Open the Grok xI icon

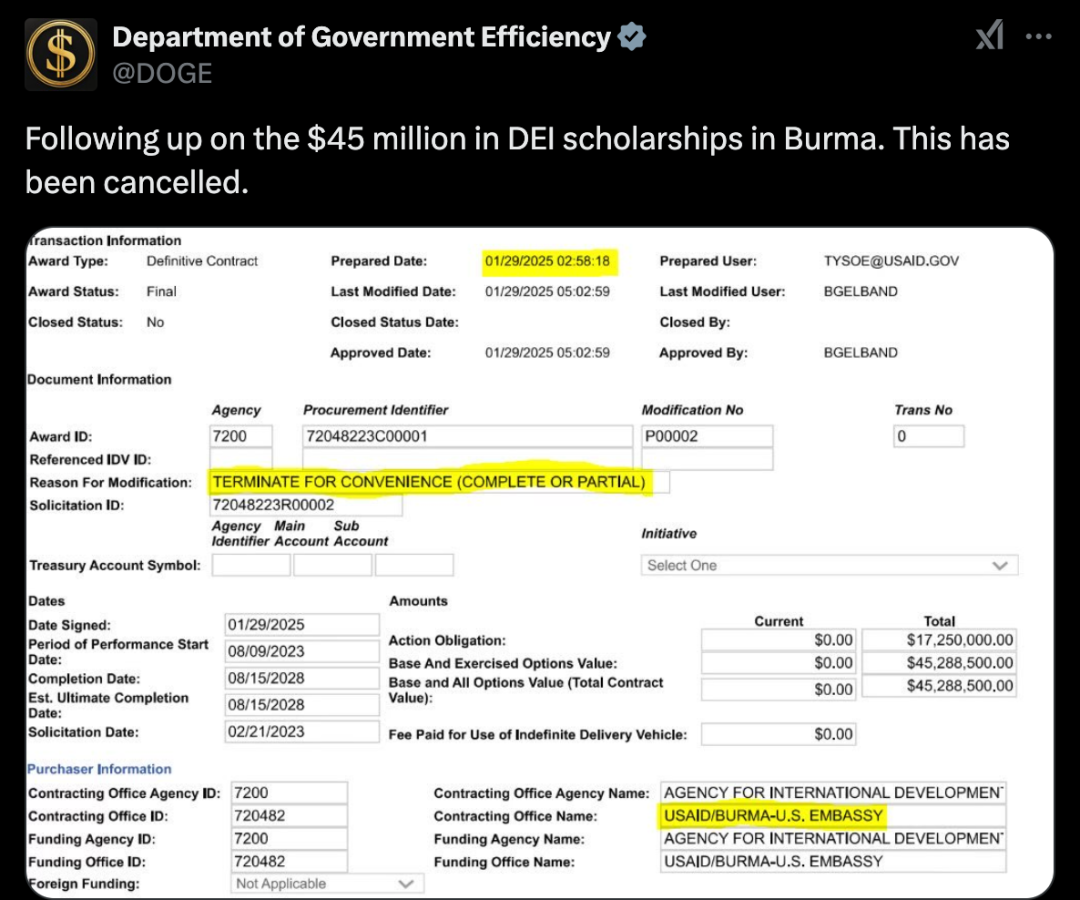click(990, 36)
